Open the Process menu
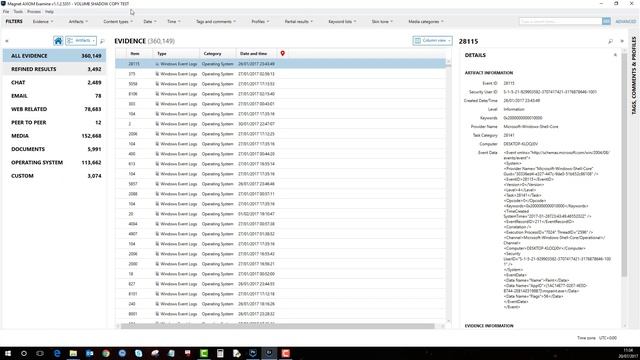The image size is (640, 360). click(x=34, y=11)
